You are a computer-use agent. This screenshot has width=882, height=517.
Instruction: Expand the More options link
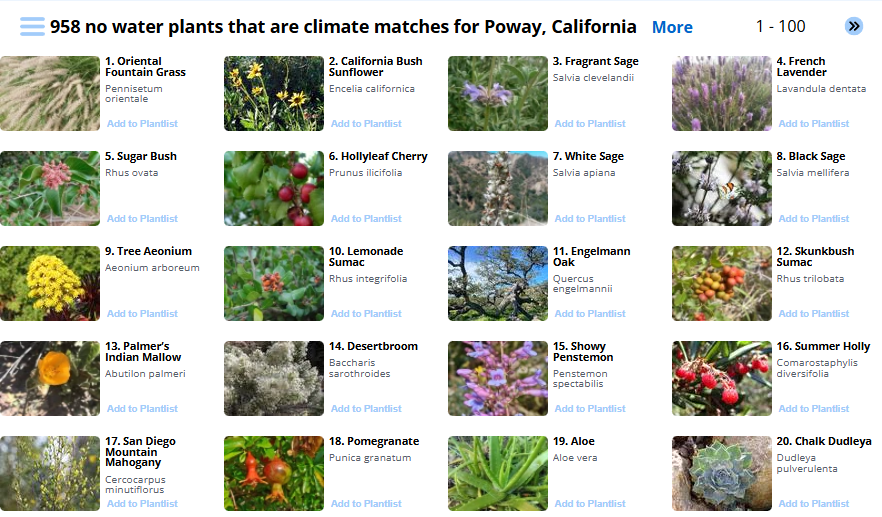[672, 28]
